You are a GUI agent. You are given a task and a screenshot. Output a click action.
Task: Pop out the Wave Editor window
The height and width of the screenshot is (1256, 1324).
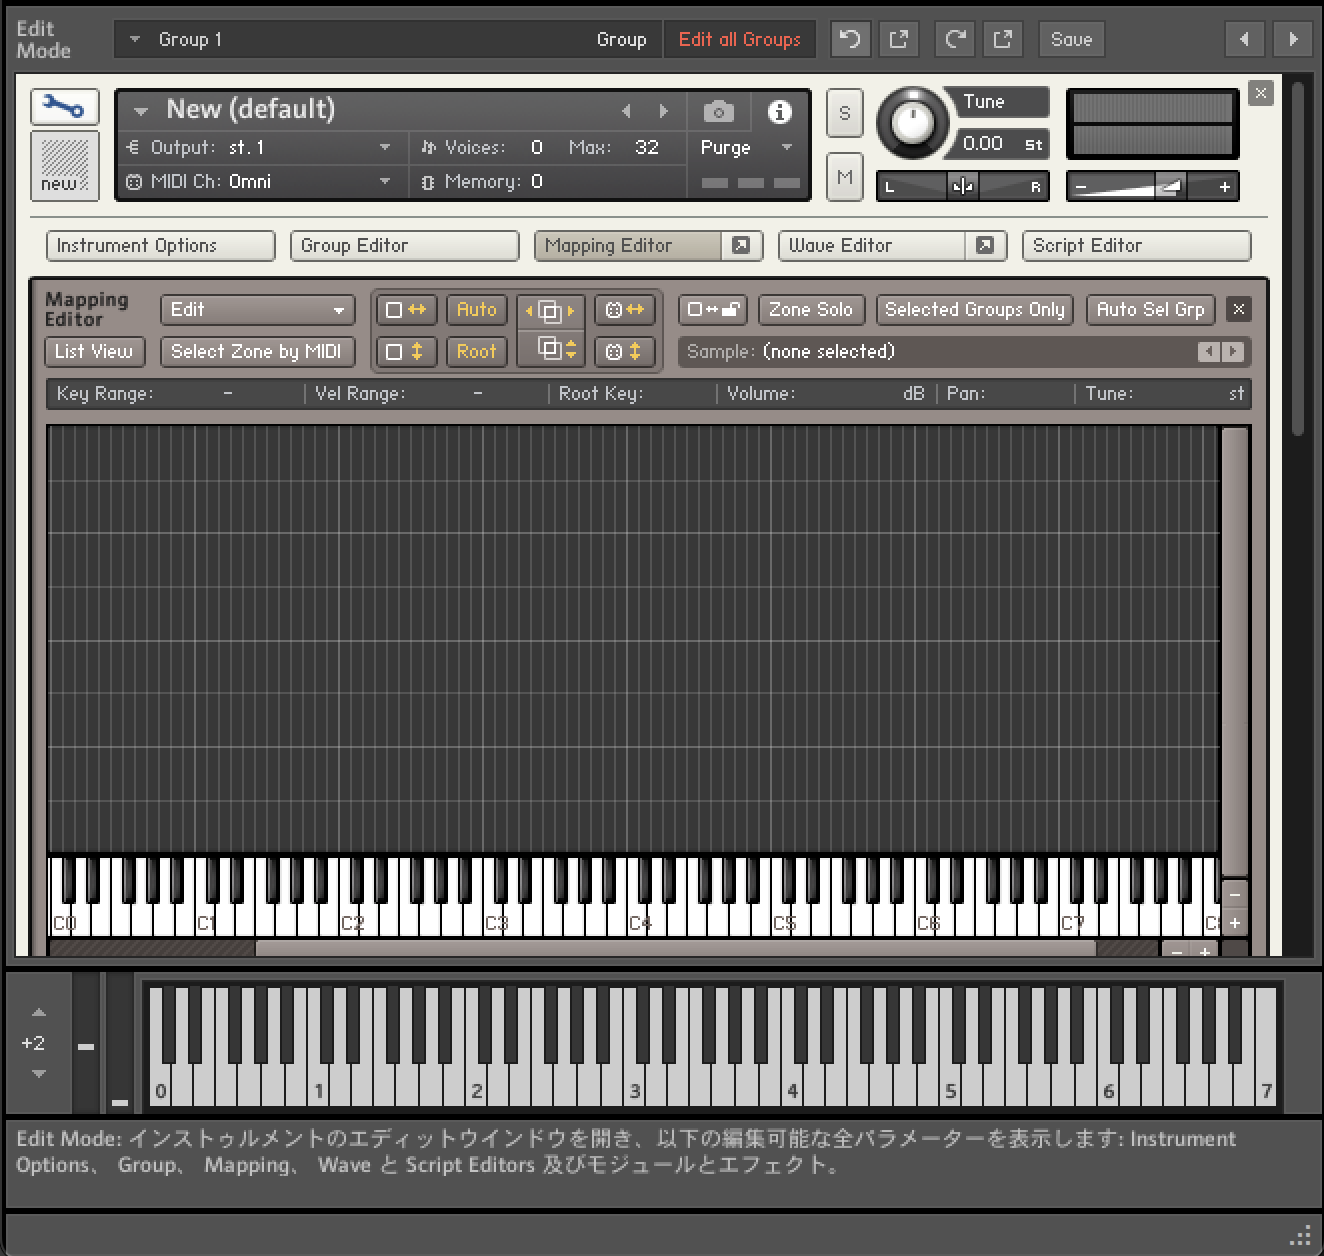pyautogui.click(x=985, y=245)
